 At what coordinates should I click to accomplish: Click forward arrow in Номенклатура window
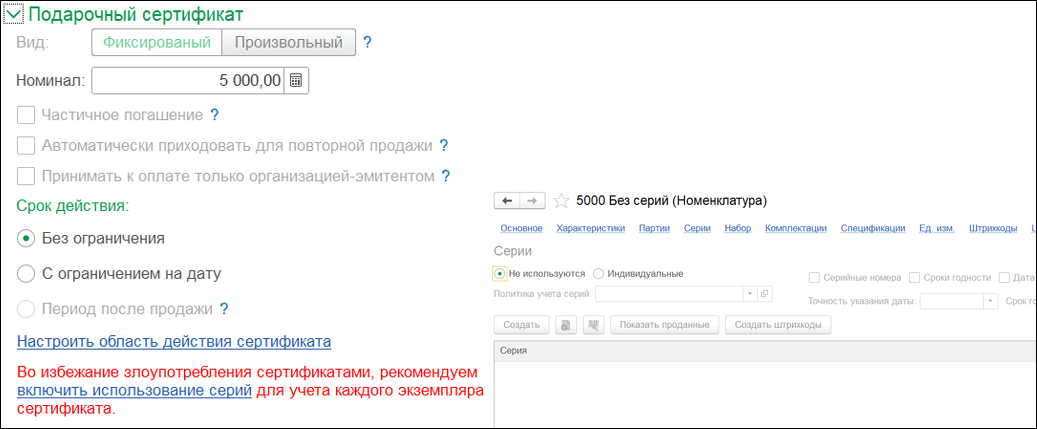[533, 200]
